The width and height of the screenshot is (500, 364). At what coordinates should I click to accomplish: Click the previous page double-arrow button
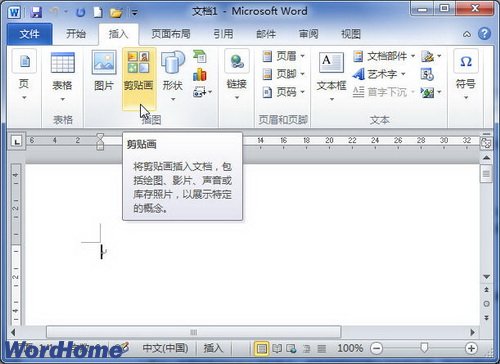[486, 289]
